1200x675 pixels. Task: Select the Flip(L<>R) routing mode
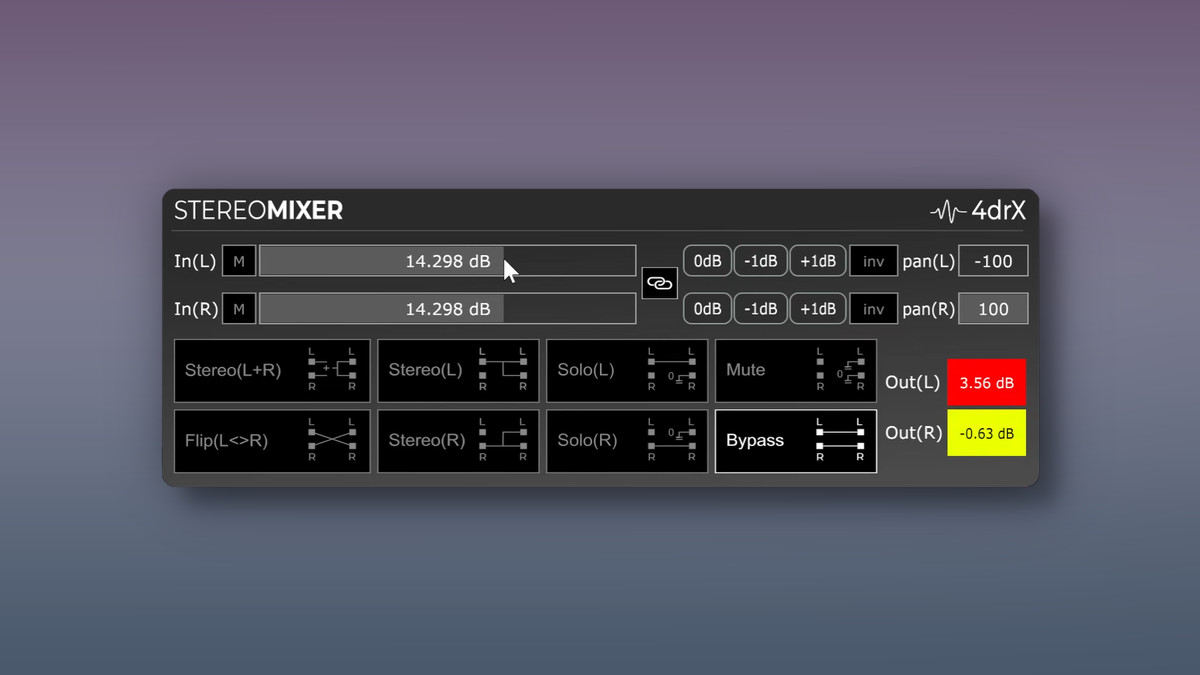(x=272, y=441)
